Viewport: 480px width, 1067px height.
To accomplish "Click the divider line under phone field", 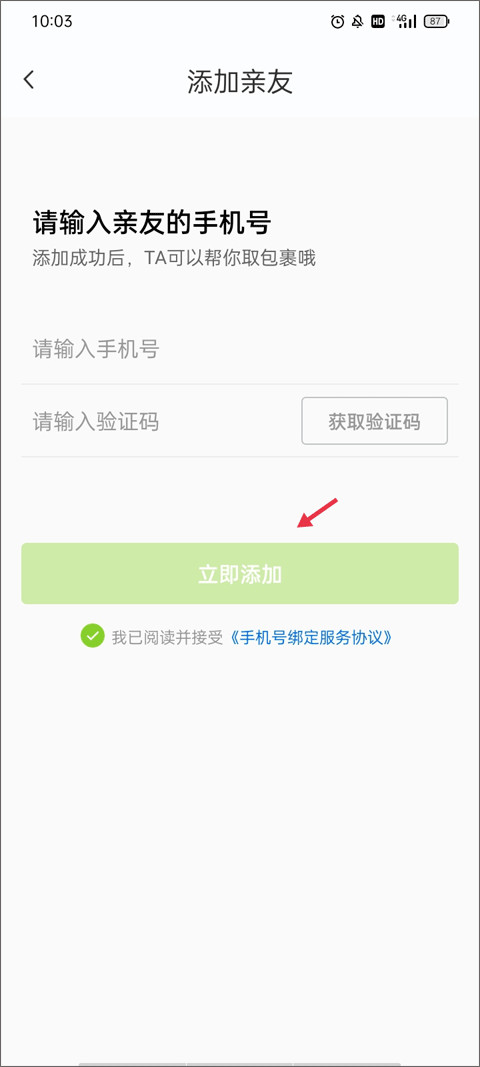I will (x=240, y=384).
